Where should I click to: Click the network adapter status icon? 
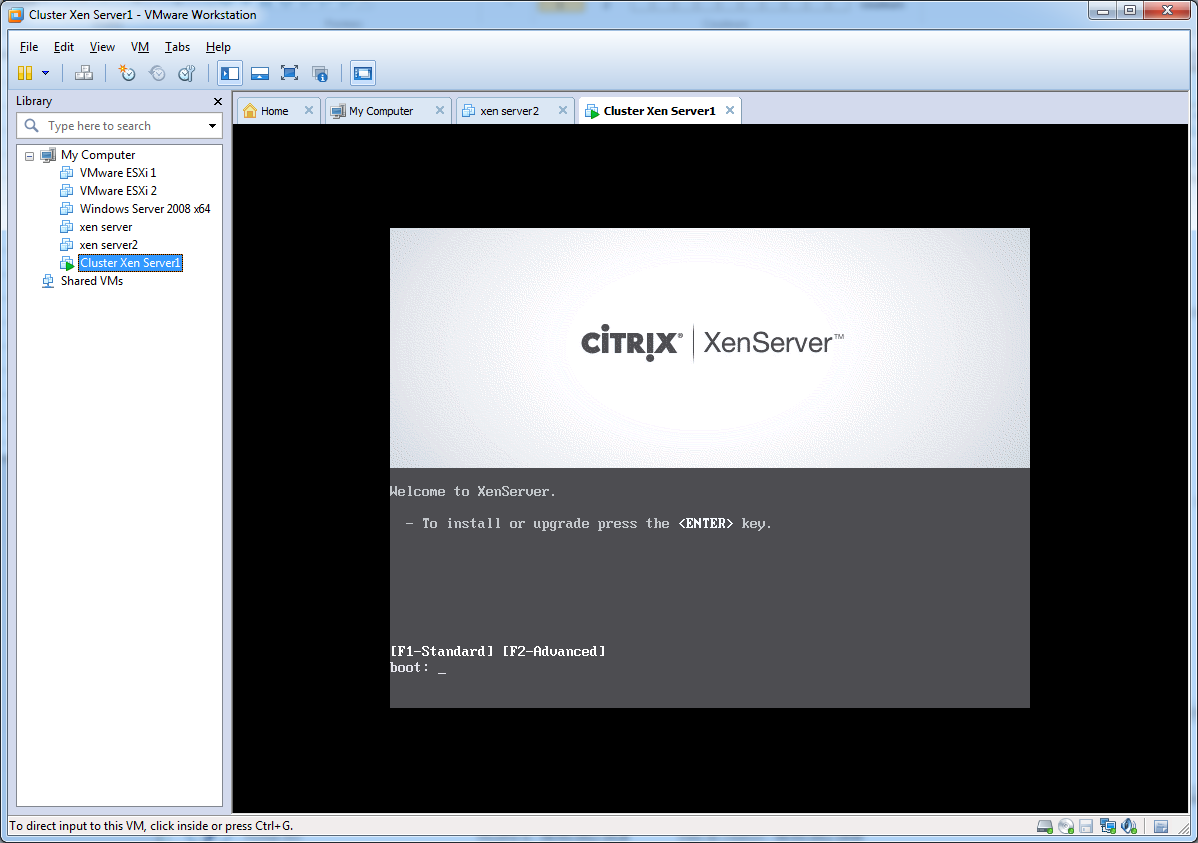1107,827
